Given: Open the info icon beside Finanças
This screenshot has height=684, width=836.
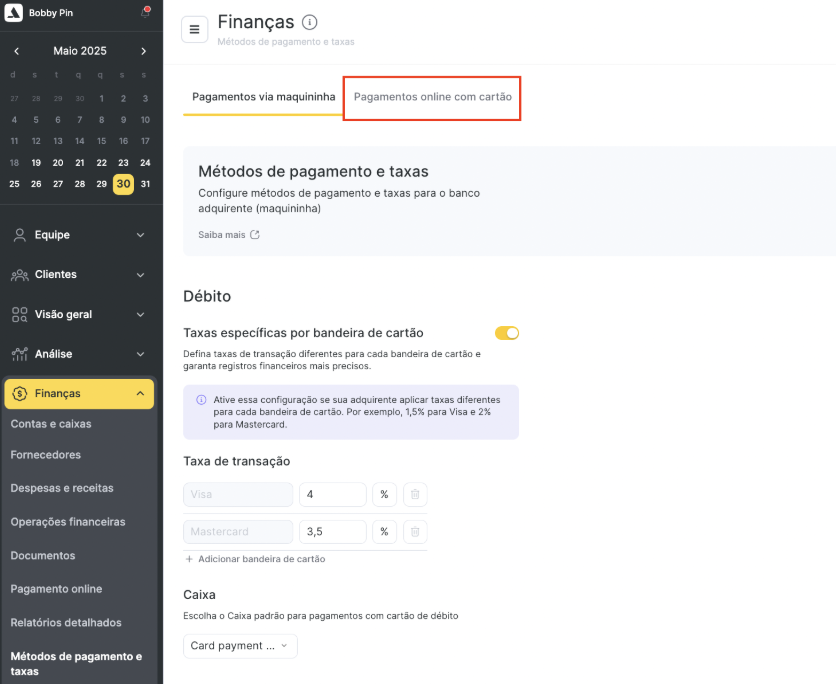Looking at the screenshot, I should tap(309, 22).
